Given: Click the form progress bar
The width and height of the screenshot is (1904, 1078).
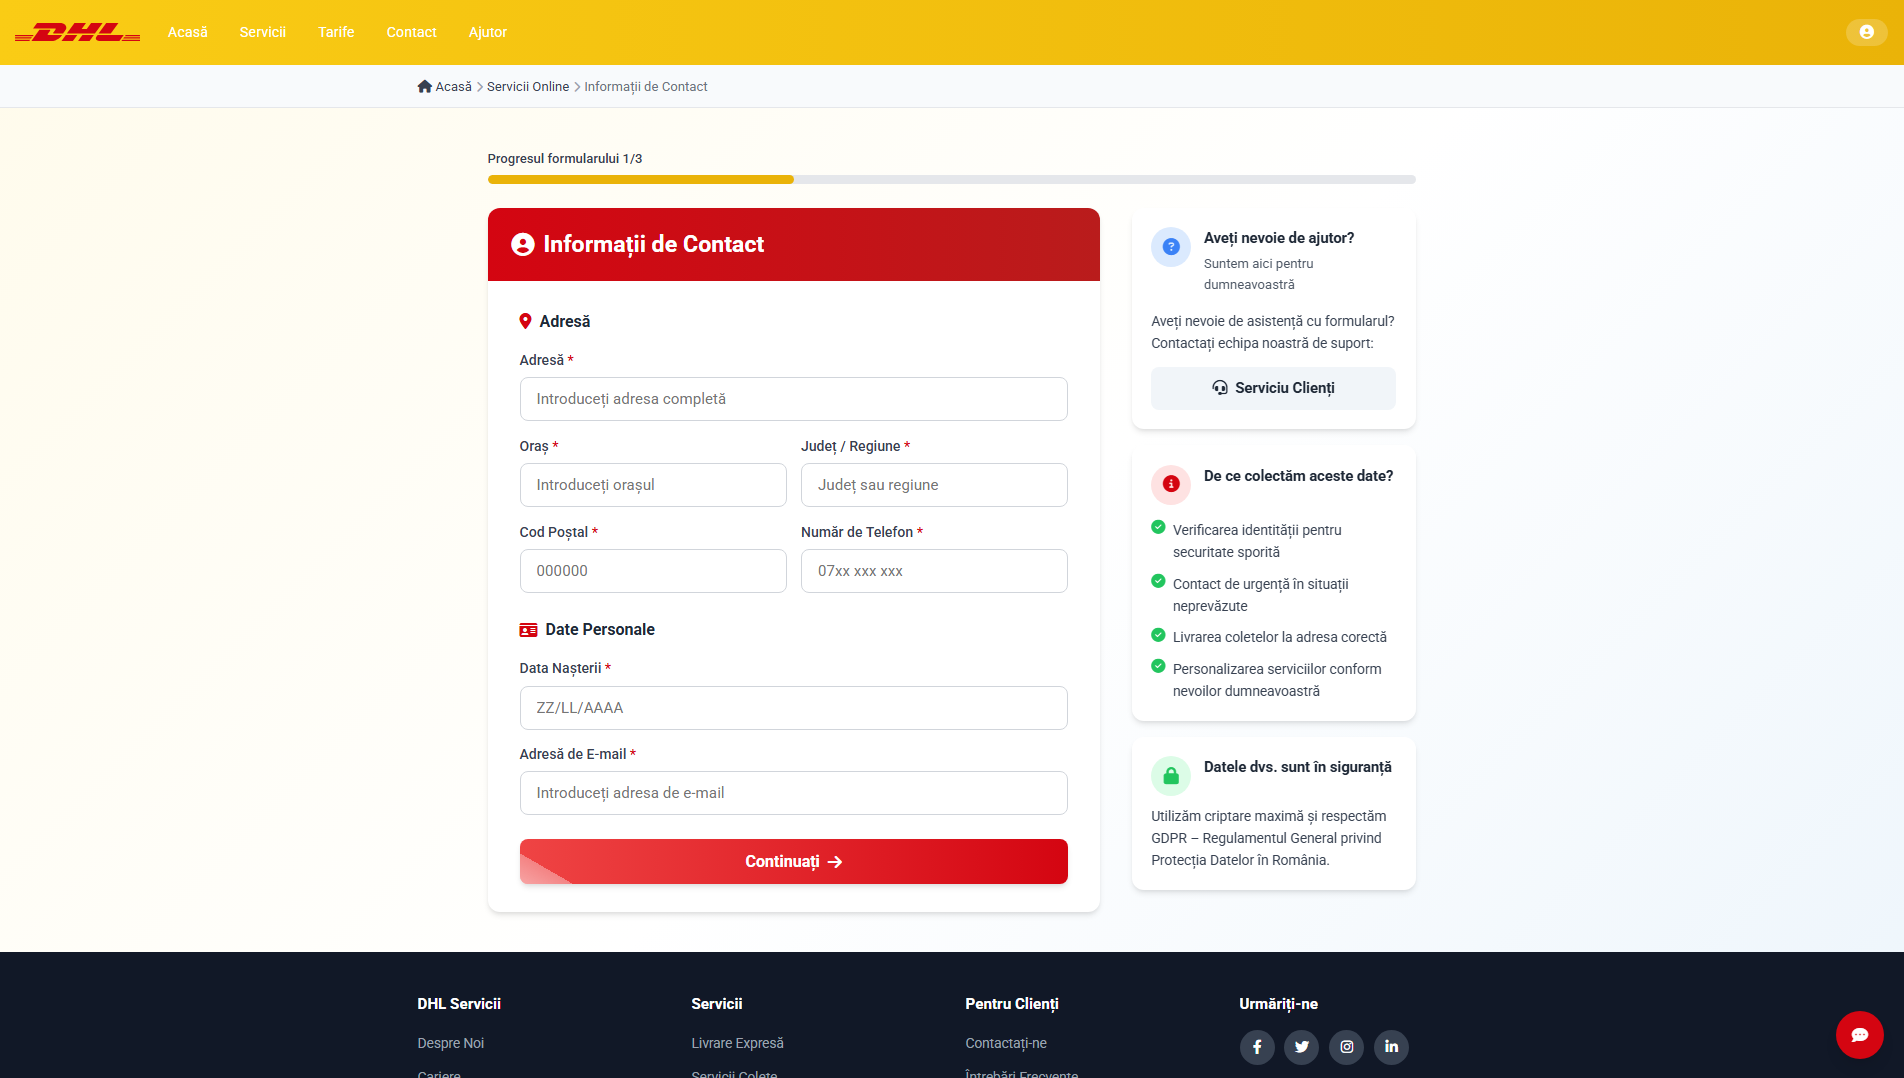Looking at the screenshot, I should (951, 180).
